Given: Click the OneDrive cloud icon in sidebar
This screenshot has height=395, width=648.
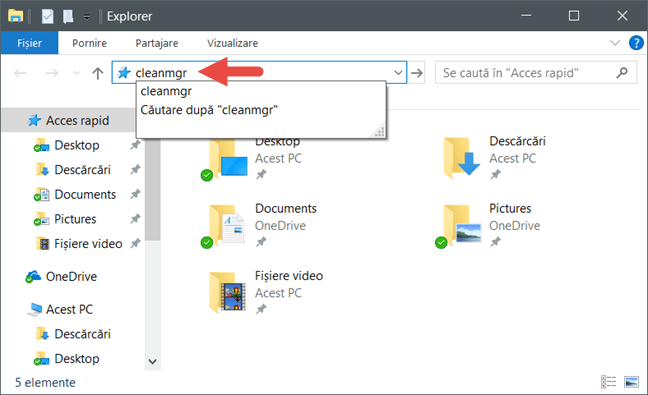Looking at the screenshot, I should [x=33, y=276].
